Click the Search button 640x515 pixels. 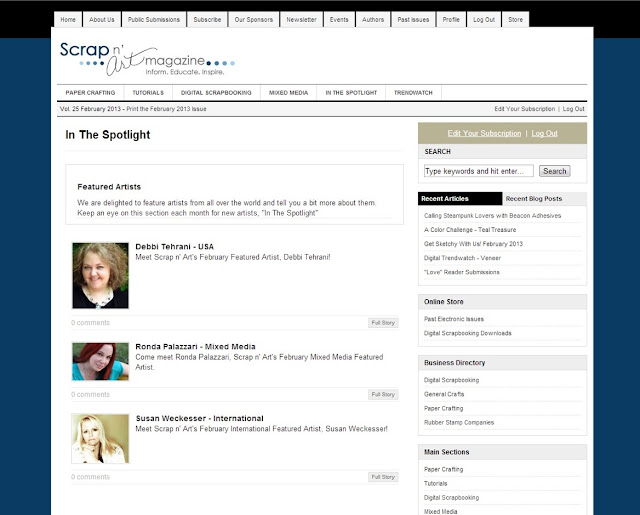point(554,171)
